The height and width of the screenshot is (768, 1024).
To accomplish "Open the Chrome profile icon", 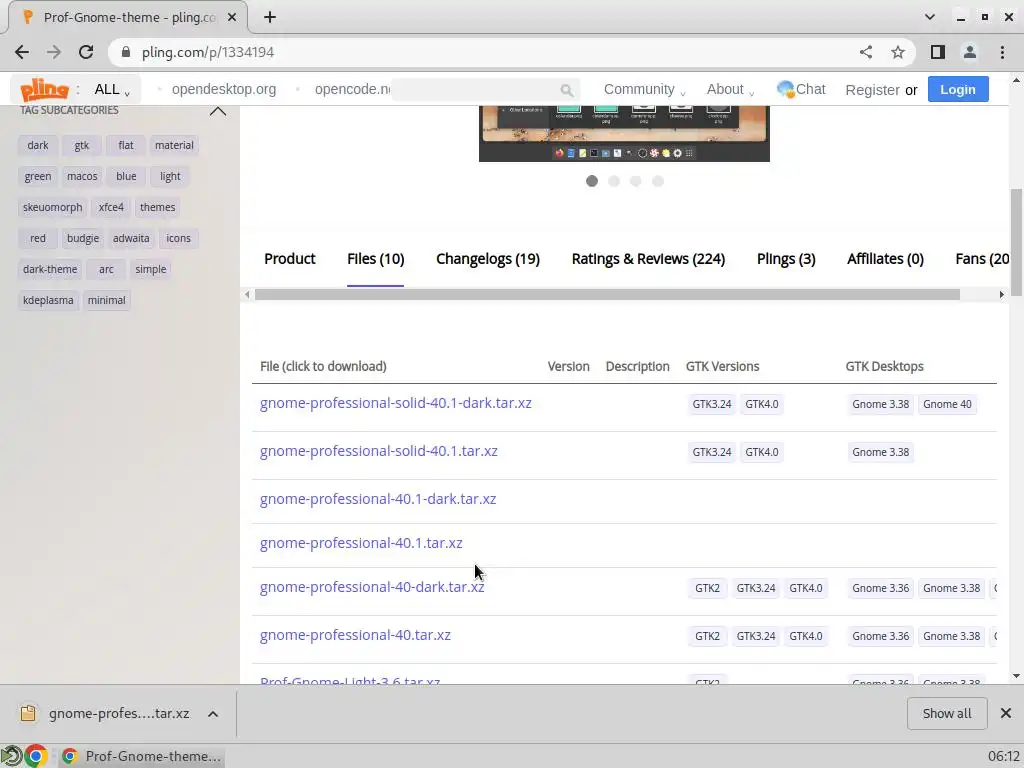I will click(x=970, y=52).
